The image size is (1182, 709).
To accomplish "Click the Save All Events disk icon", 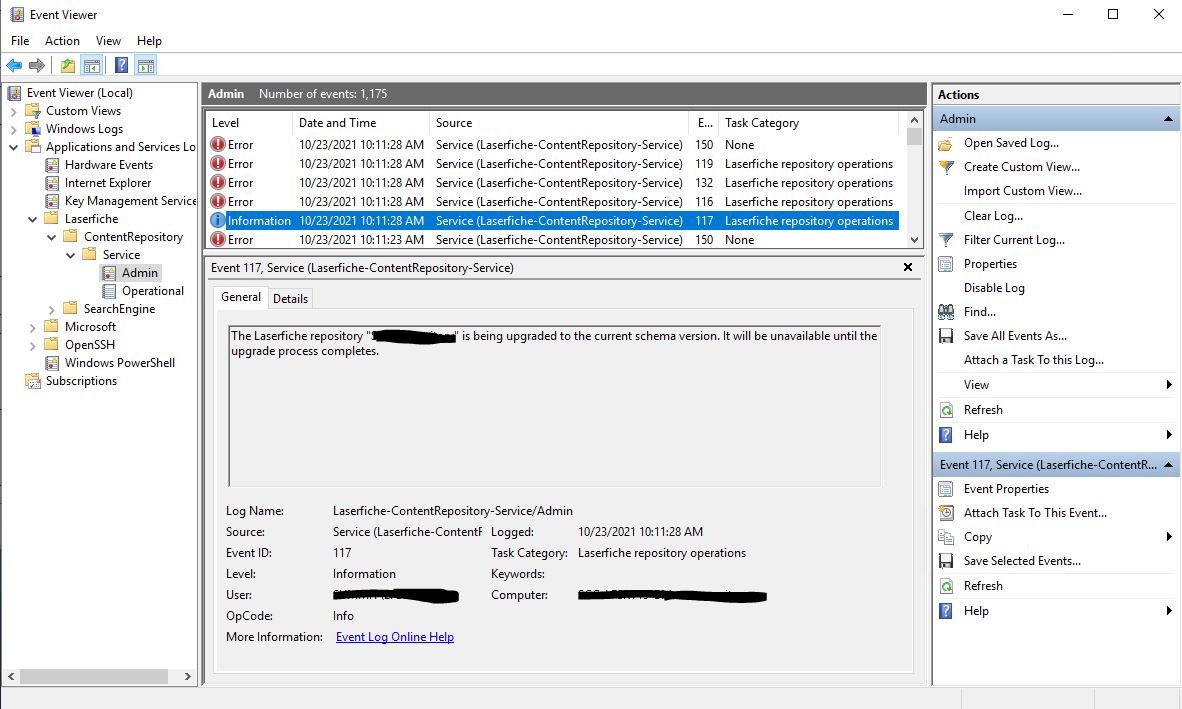I will 946,336.
